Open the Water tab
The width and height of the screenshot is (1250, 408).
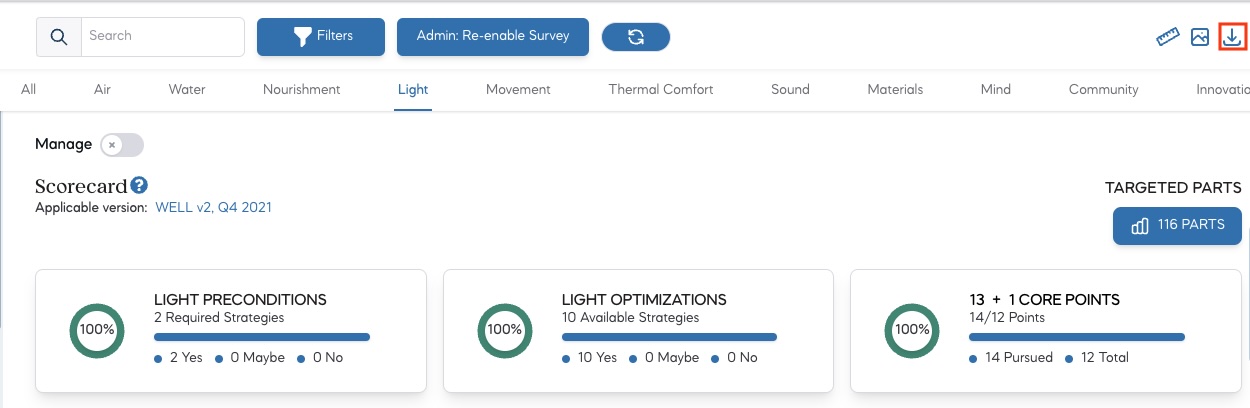[x=187, y=89]
